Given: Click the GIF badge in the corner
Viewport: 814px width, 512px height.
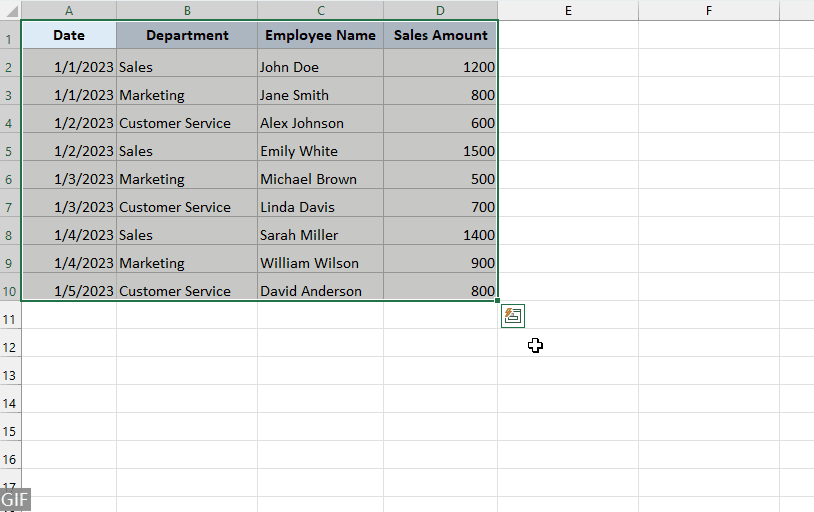Looking at the screenshot, I should 15,499.
